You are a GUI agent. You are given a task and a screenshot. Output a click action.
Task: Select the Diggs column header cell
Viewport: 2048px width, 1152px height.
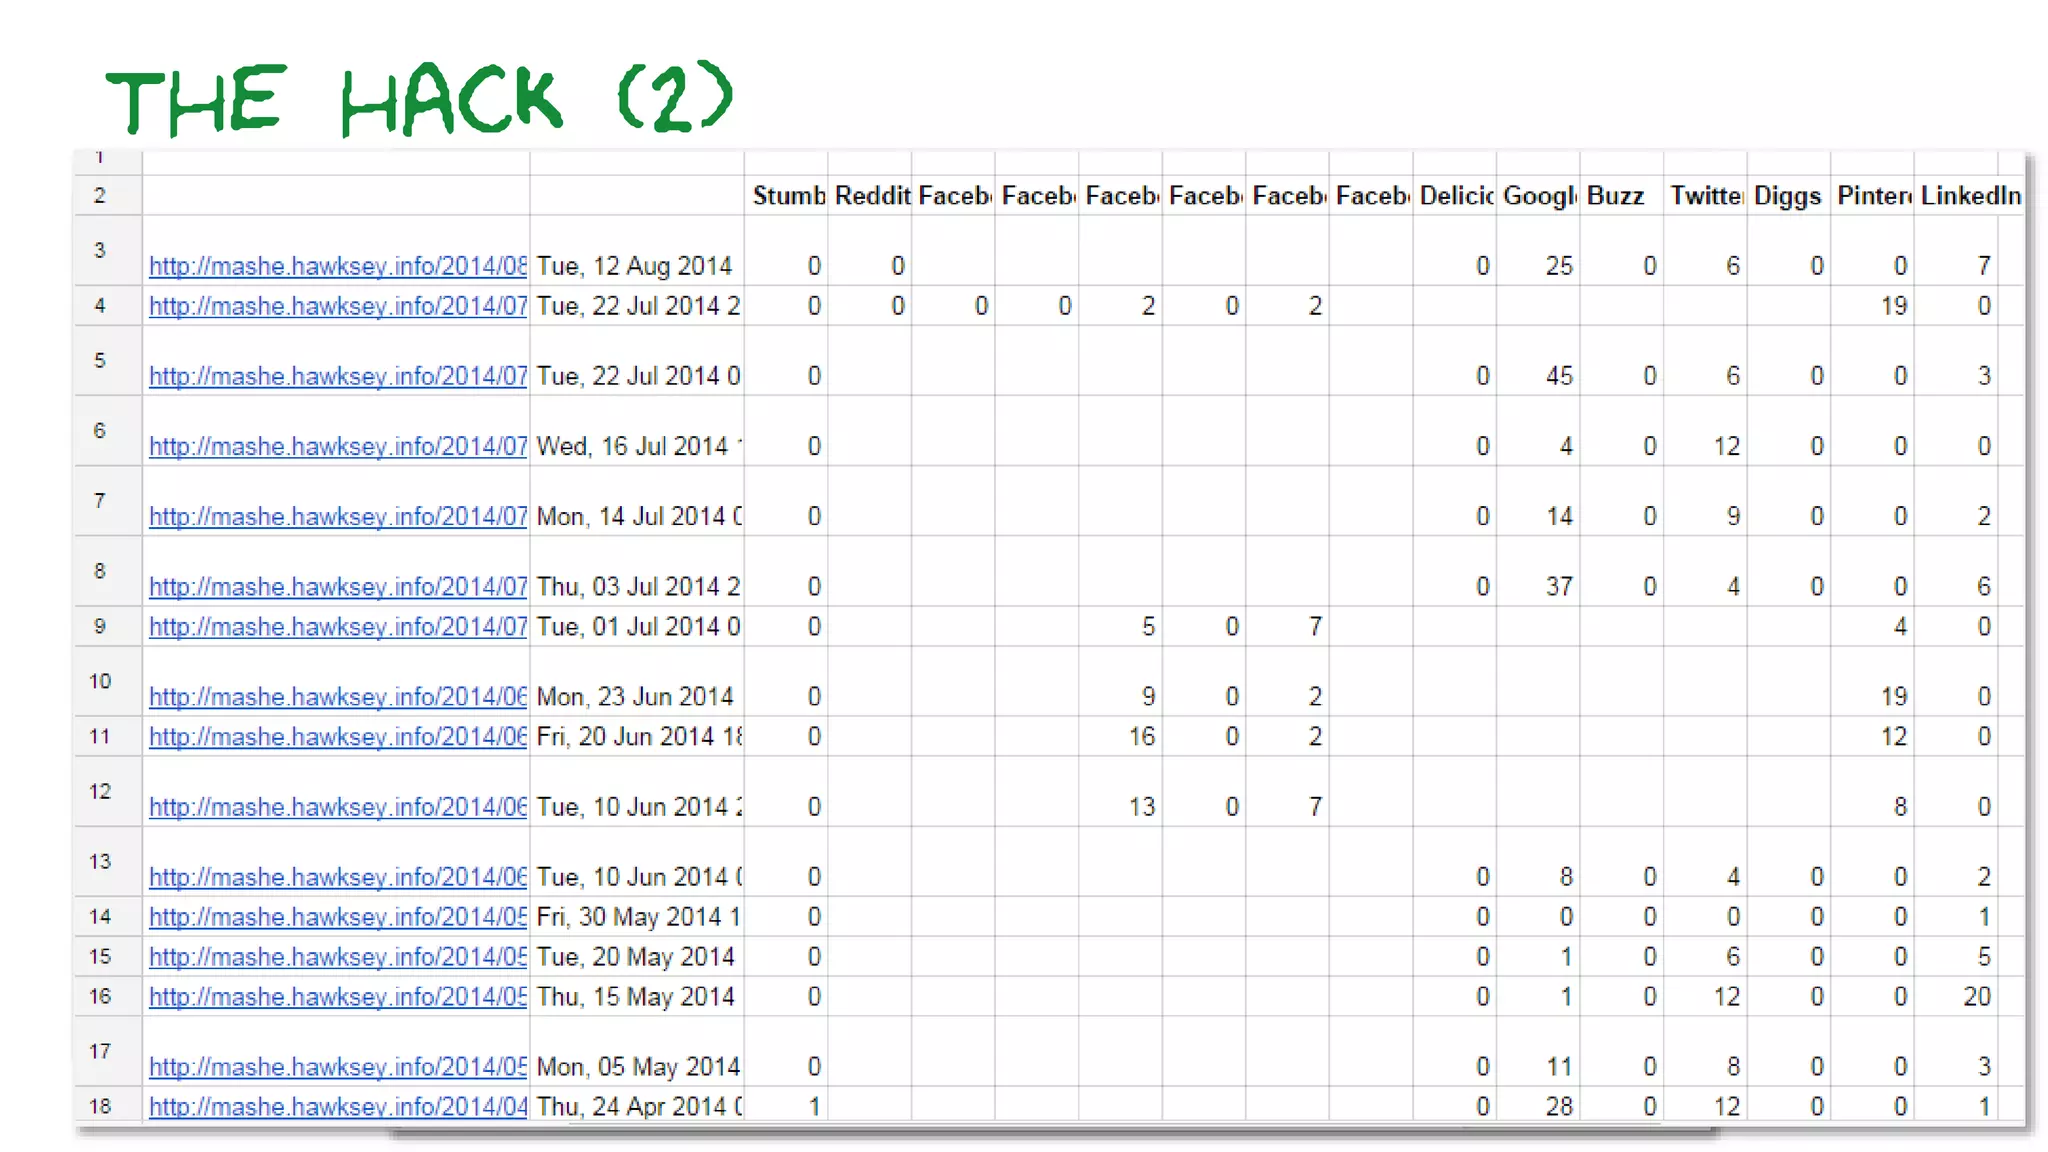tap(1788, 196)
